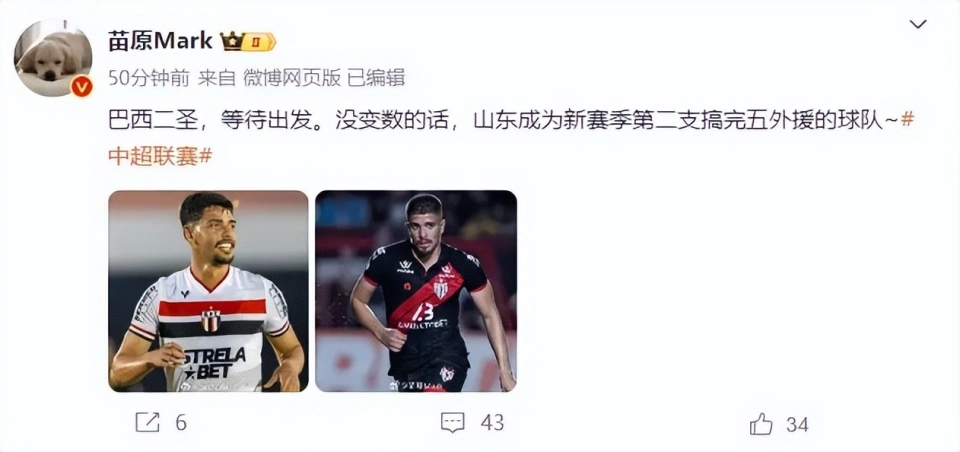960x452 pixels.
Task: Click the repost share icon
Action: tap(148, 423)
